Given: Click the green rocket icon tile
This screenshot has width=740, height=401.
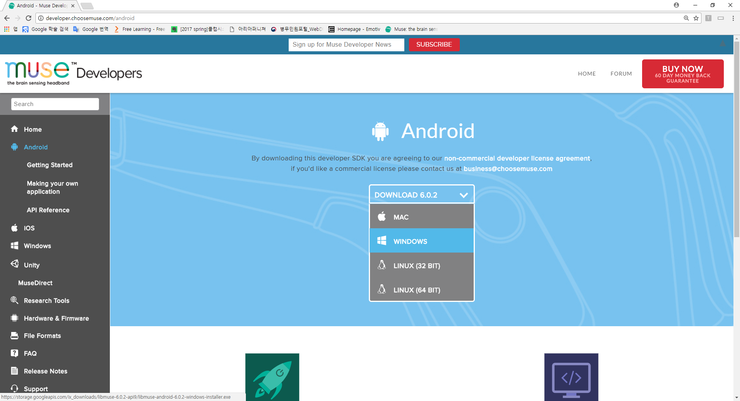Looking at the screenshot, I should (x=272, y=377).
